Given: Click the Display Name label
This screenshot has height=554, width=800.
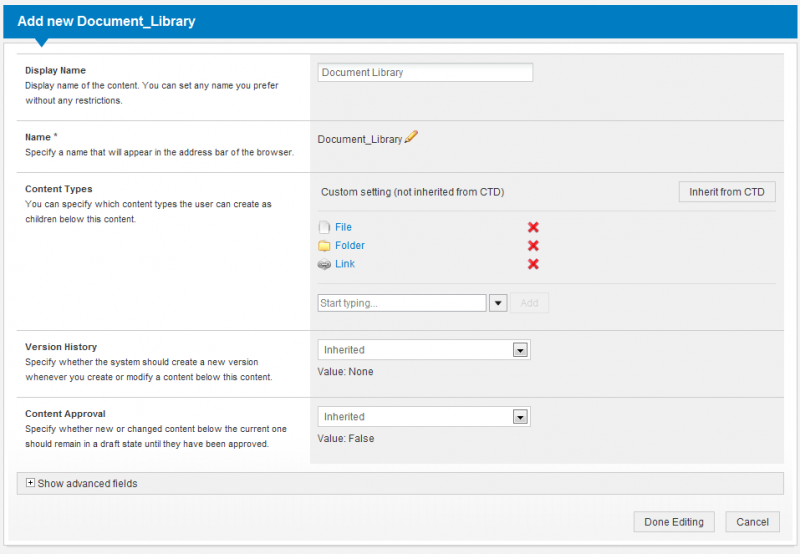Looking at the screenshot, I should [56, 70].
